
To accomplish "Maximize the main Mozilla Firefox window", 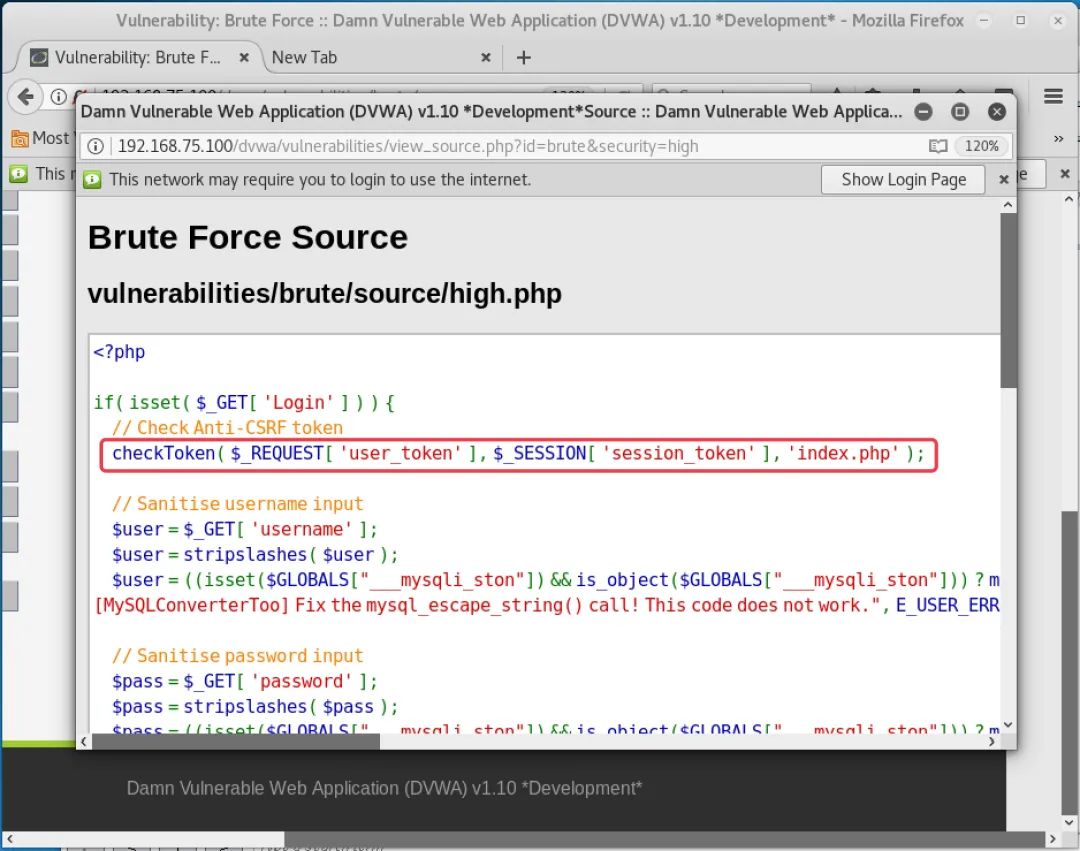I will pyautogui.click(x=1021, y=21).
